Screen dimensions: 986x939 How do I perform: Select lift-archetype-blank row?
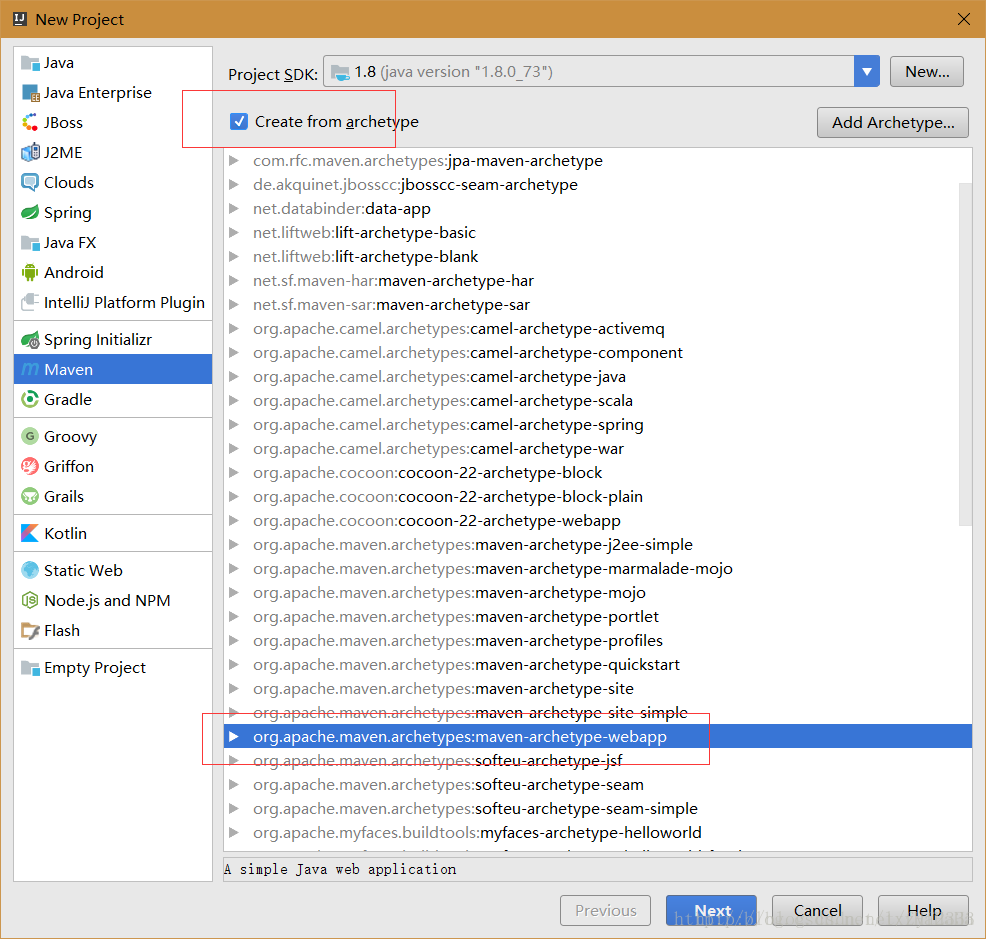(x=597, y=257)
